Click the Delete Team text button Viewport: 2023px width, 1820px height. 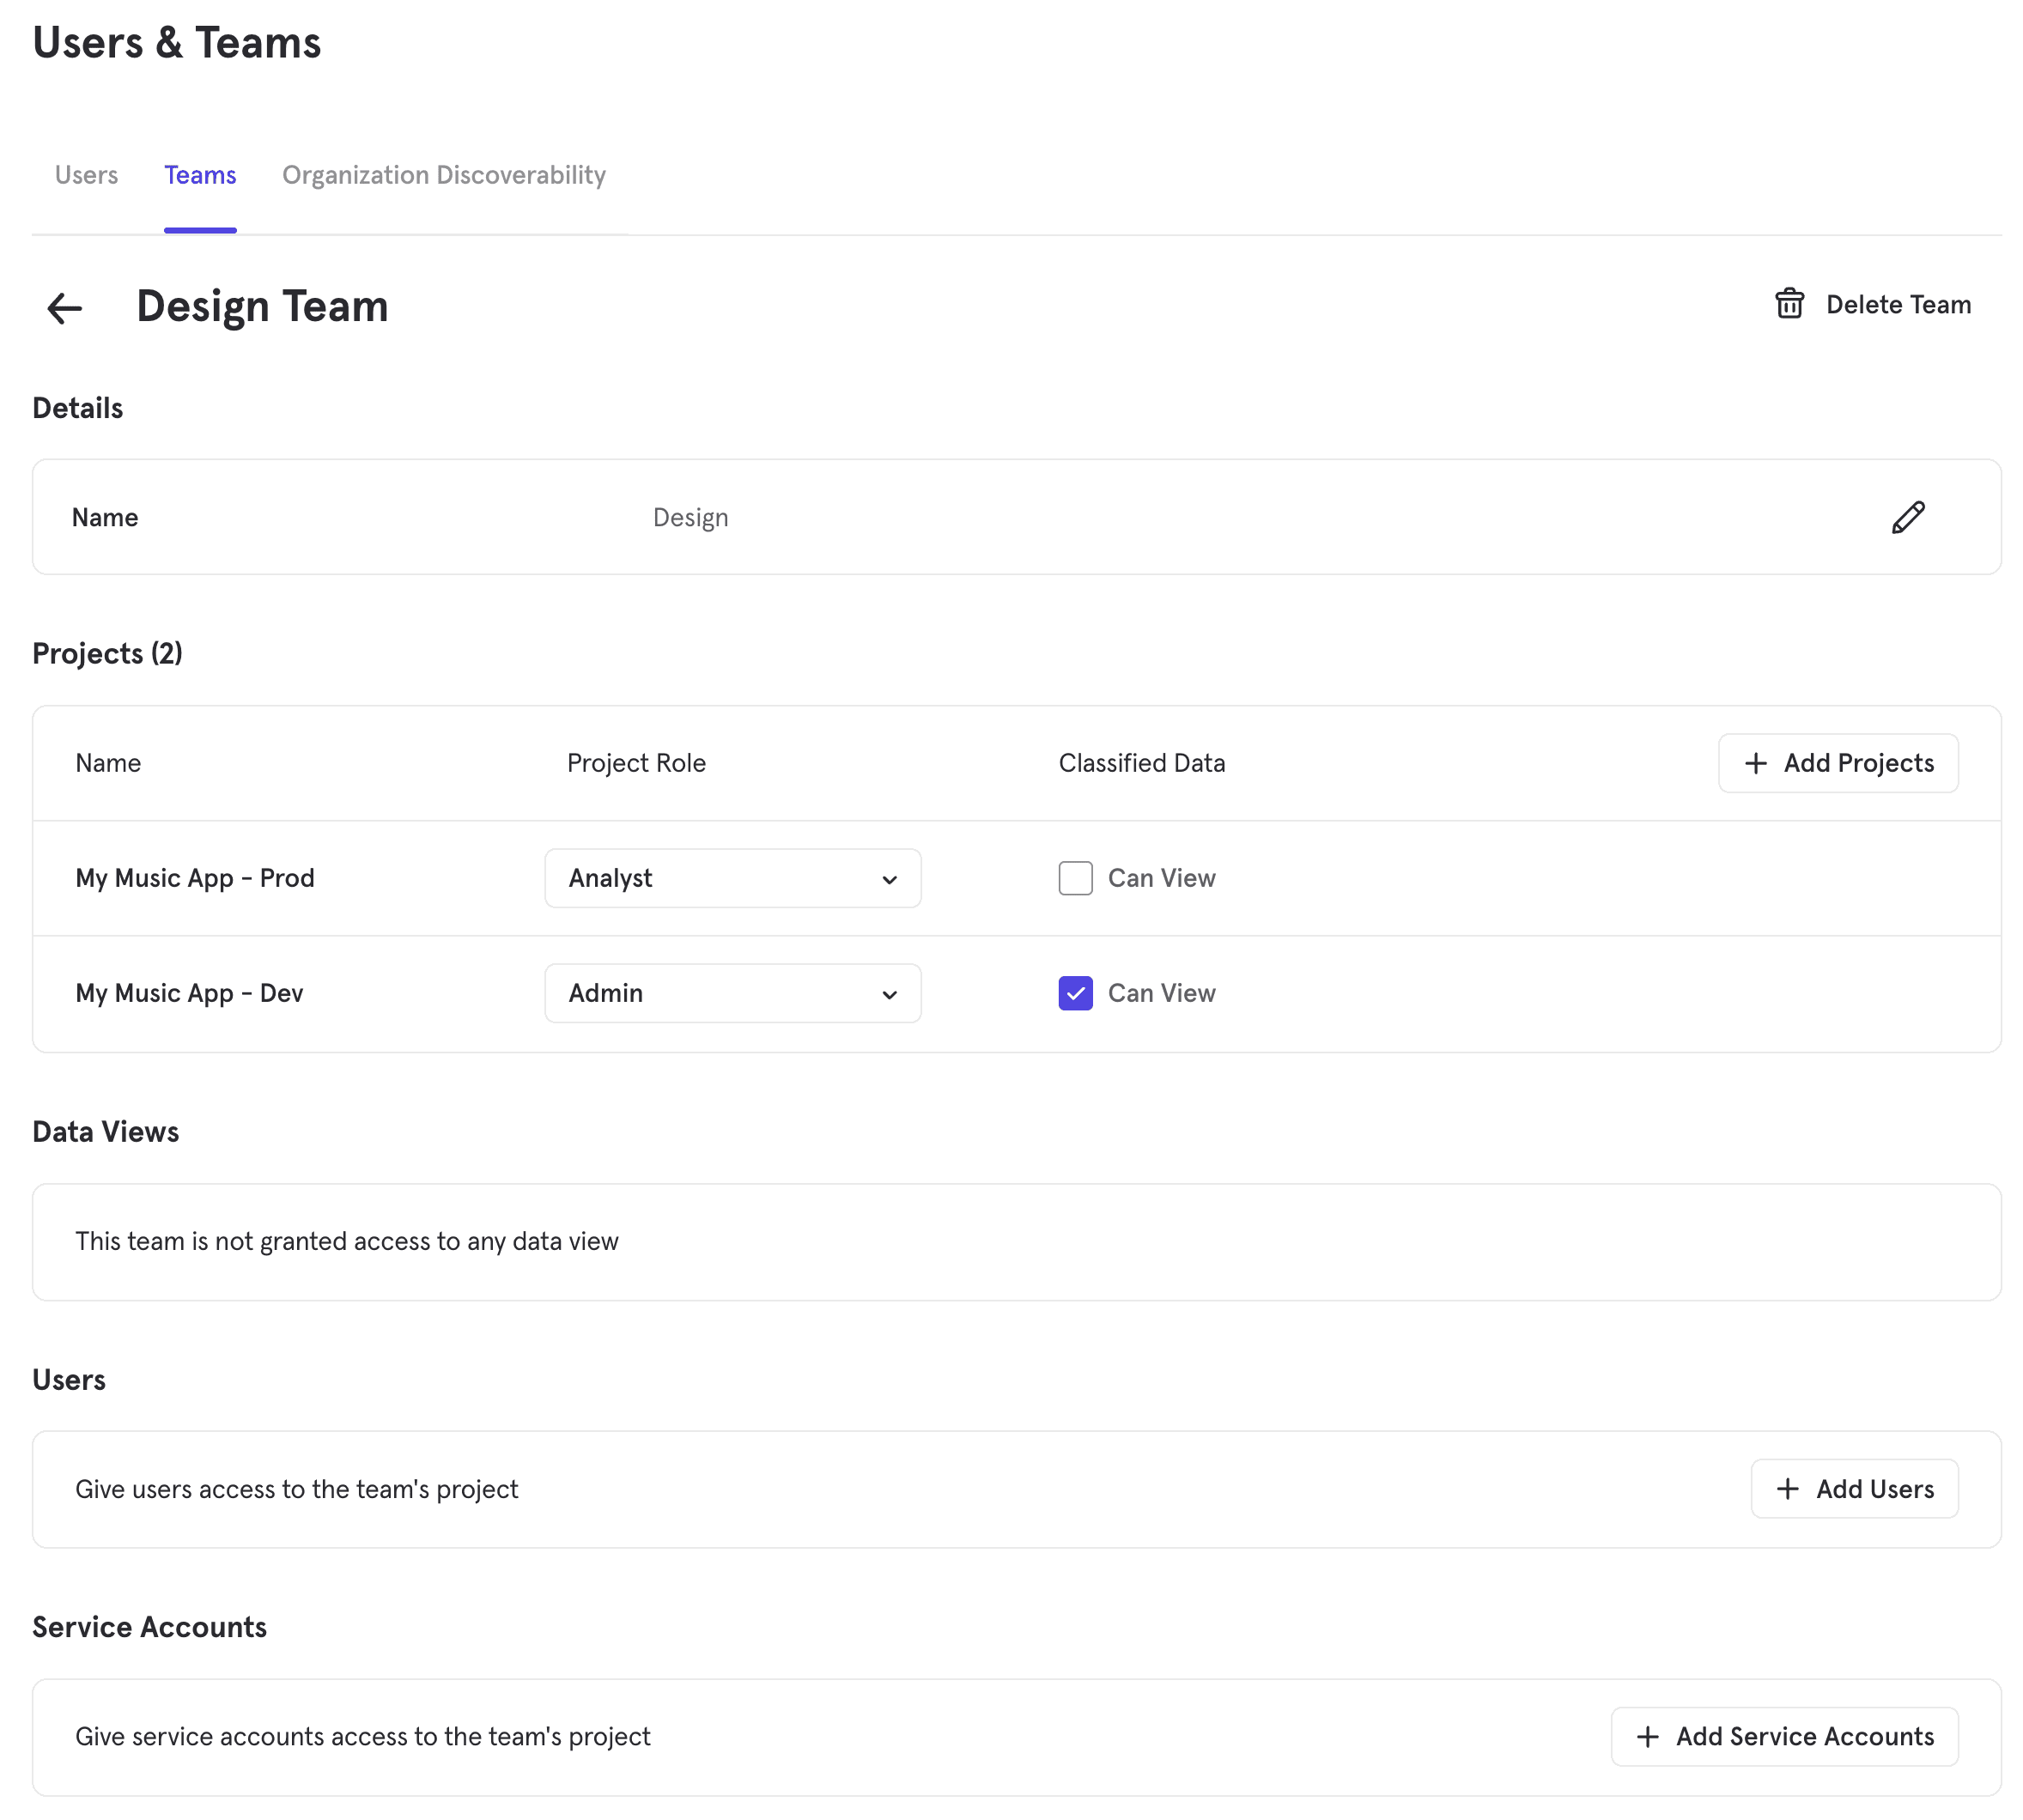(x=1897, y=304)
